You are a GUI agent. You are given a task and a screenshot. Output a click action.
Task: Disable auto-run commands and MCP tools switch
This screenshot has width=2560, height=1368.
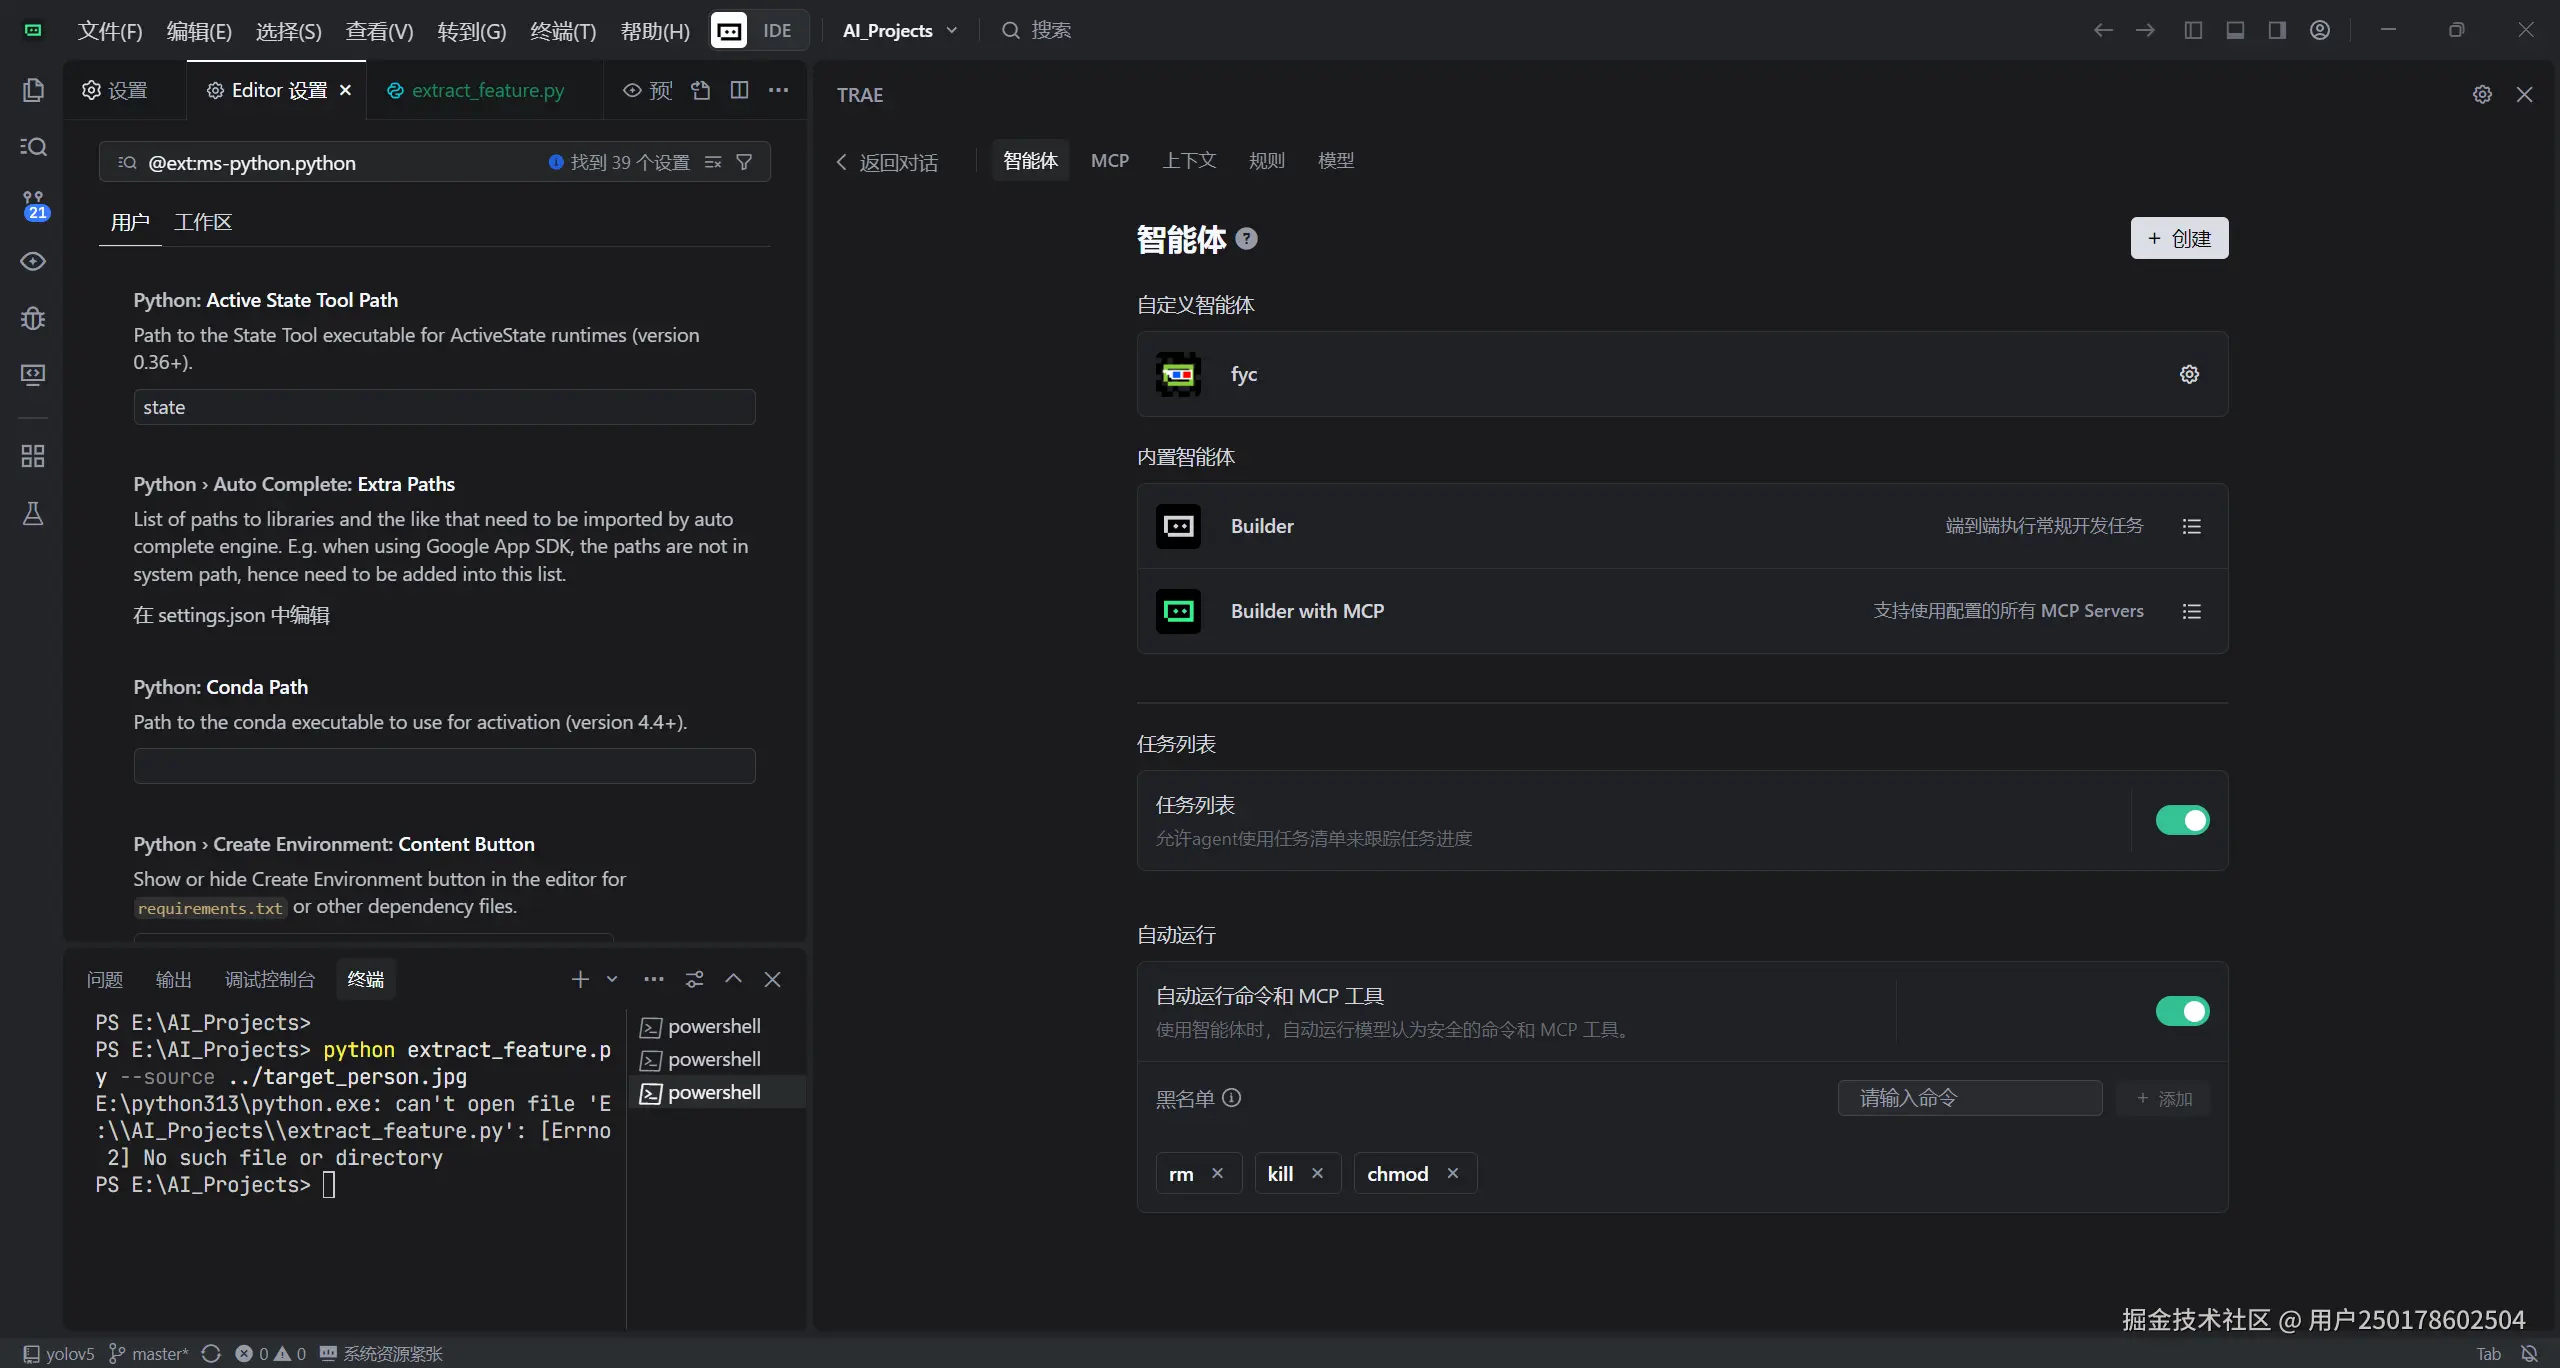[2182, 1011]
